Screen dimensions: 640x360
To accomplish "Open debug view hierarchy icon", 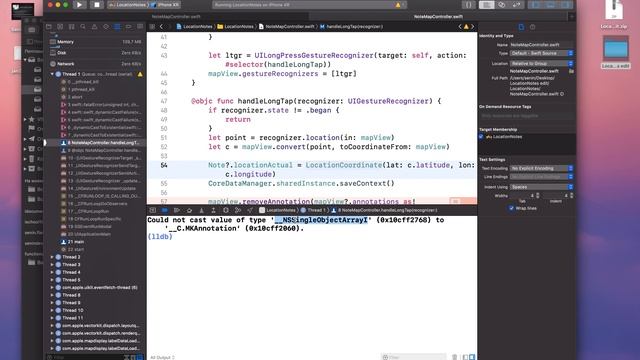I will (x=226, y=210).
